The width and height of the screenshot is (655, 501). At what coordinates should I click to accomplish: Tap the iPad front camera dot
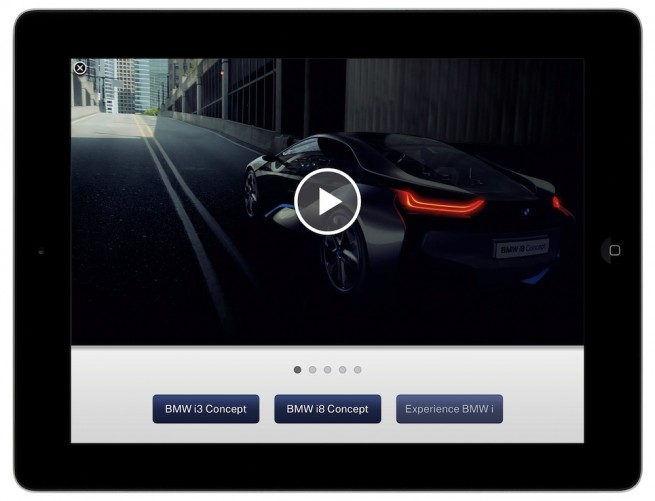tap(40, 251)
